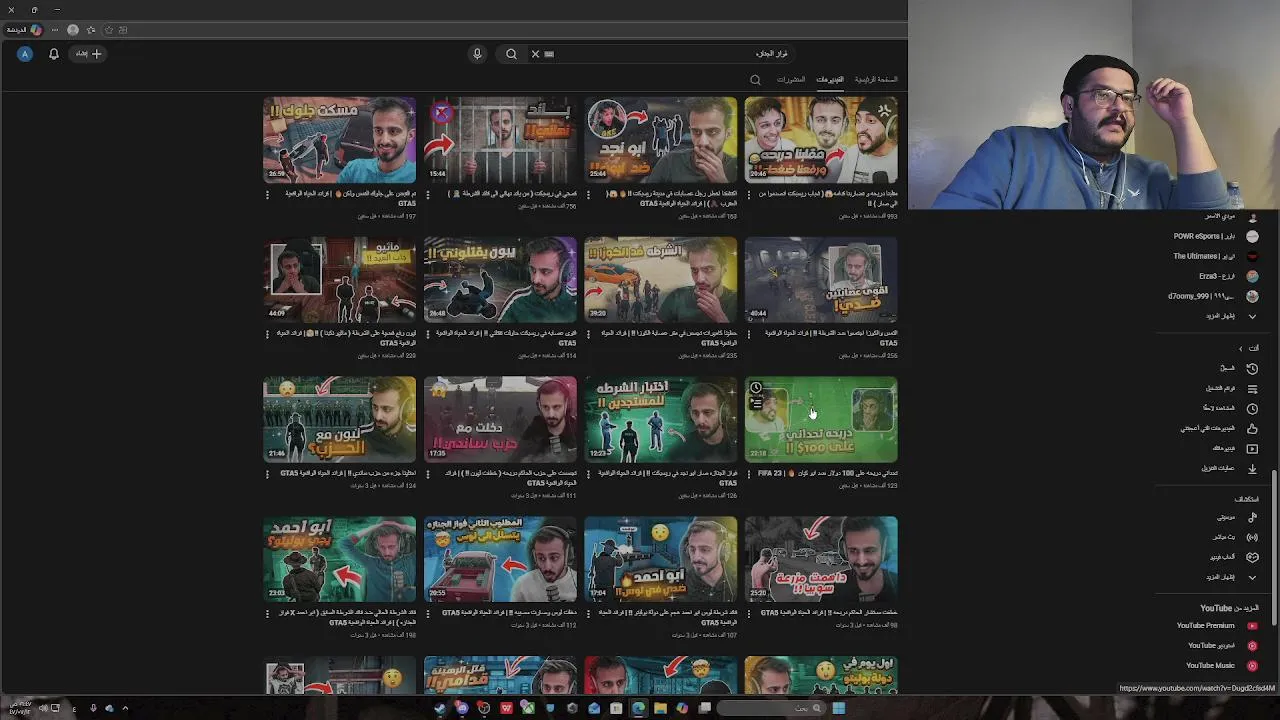Open the 15:44 jail bars video thumbnail

click(x=500, y=140)
